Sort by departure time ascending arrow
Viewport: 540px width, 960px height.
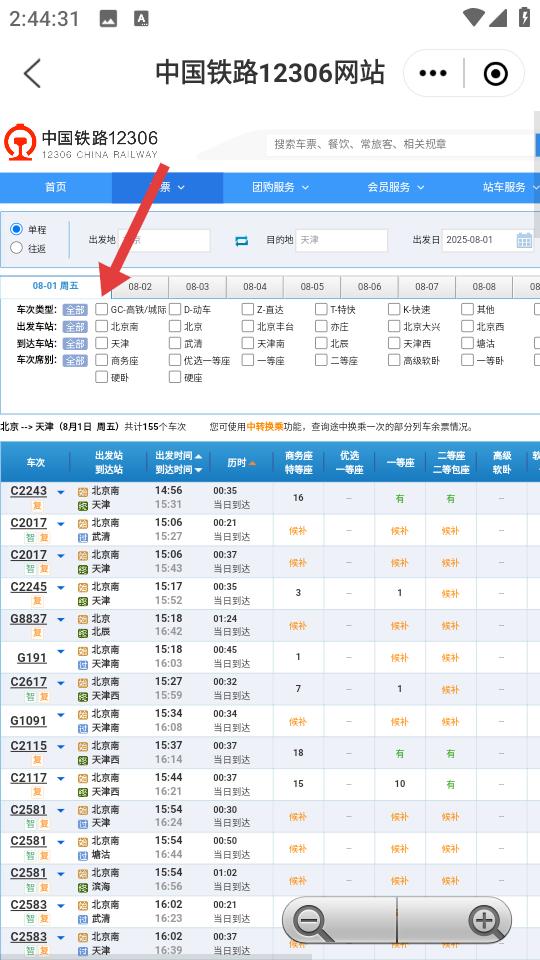198,457
